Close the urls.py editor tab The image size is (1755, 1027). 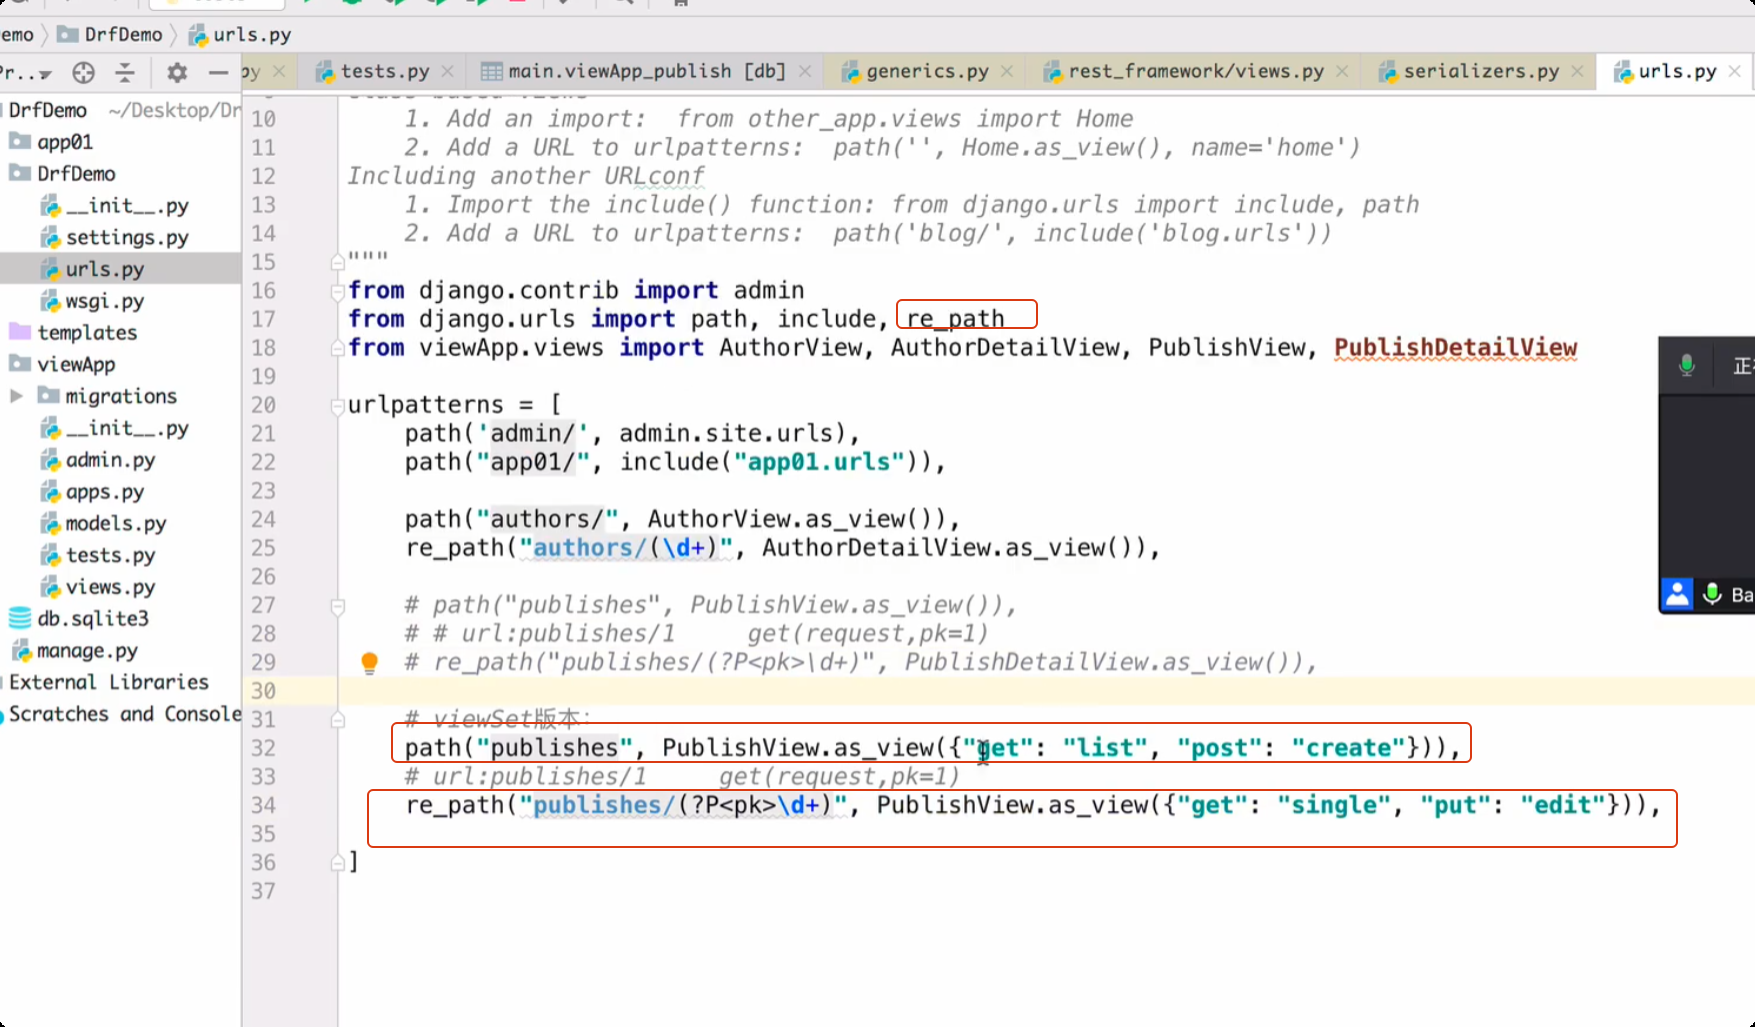click(x=1735, y=71)
